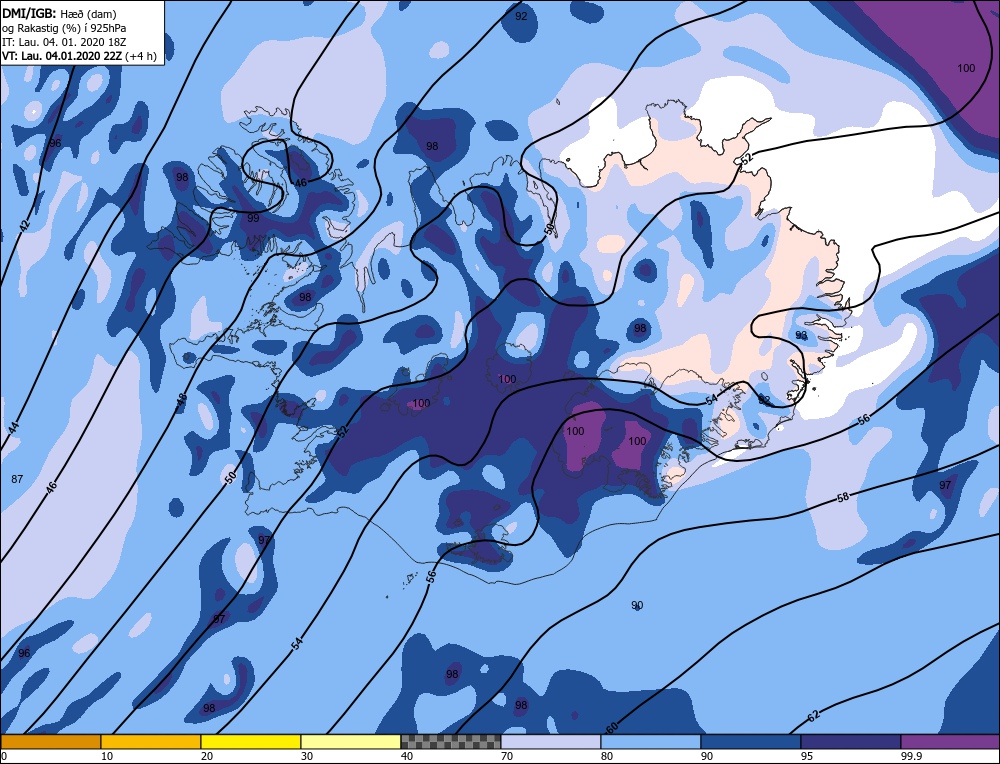
Task: Select the '20' legend tick label
Action: click(x=207, y=756)
